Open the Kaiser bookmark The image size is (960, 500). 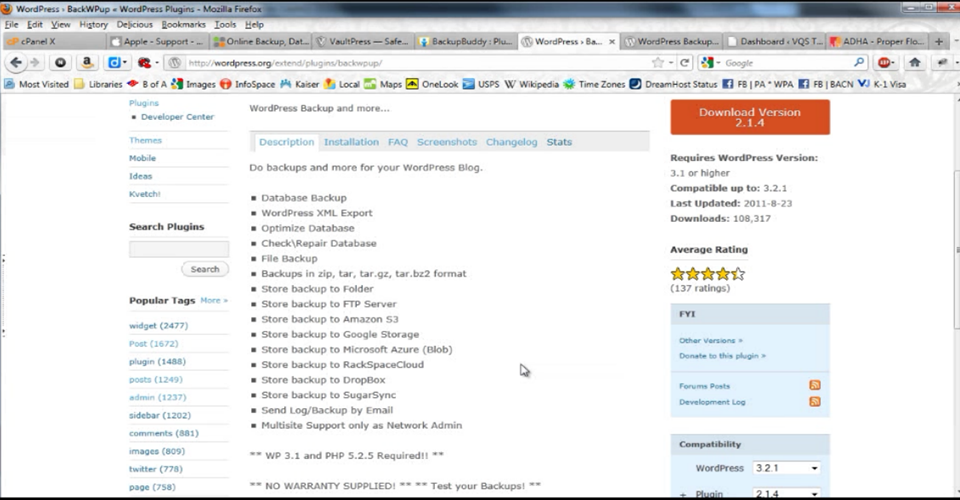299,84
